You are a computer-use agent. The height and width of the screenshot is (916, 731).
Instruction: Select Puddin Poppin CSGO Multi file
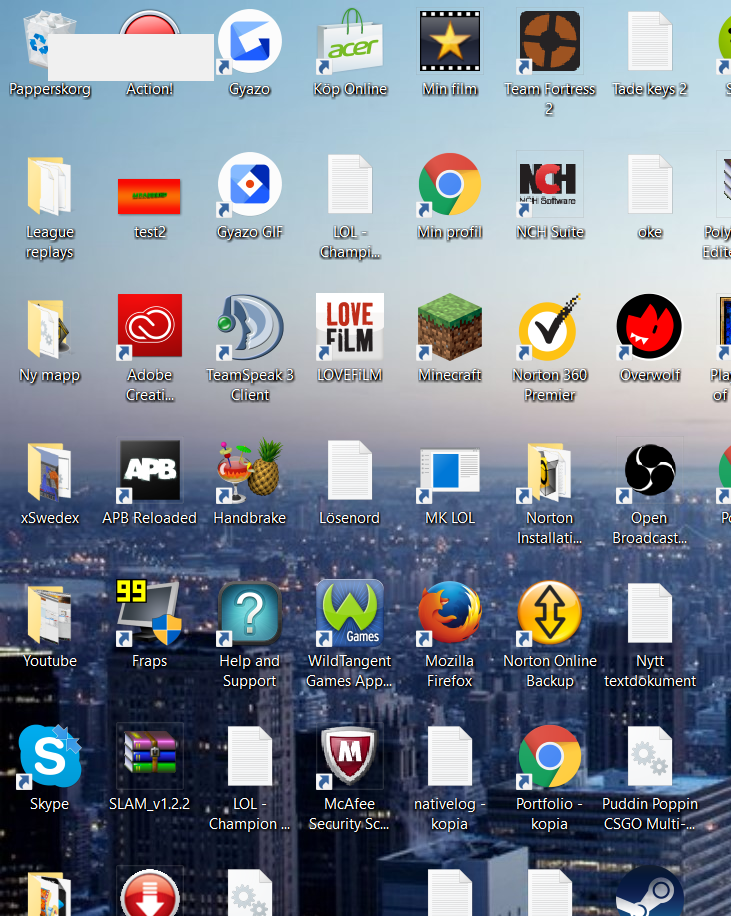(650, 757)
